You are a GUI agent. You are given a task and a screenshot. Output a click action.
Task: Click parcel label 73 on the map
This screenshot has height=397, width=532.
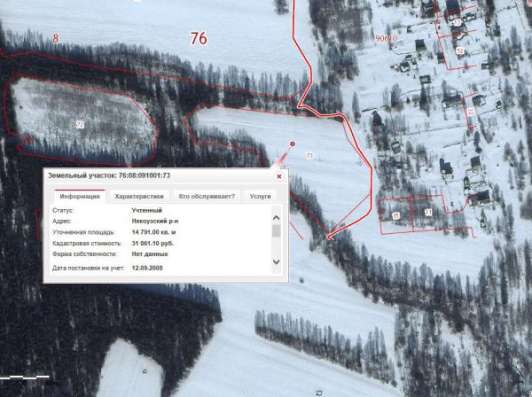(x=309, y=155)
